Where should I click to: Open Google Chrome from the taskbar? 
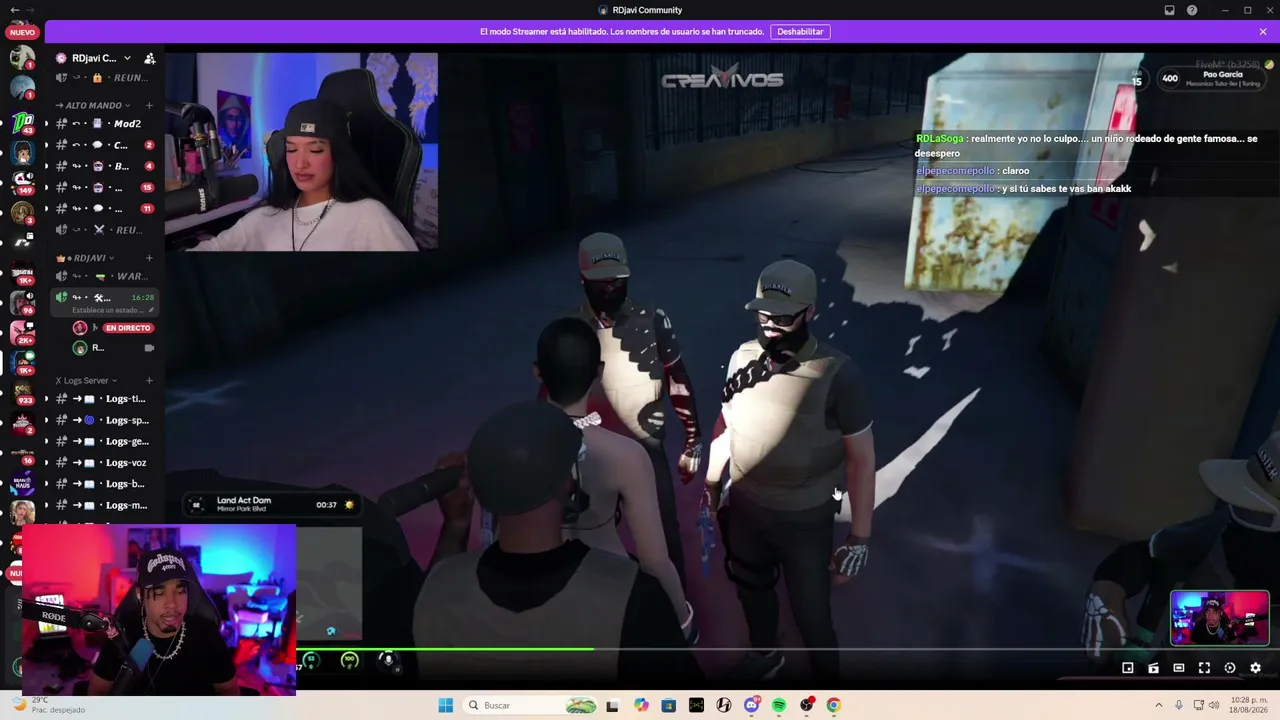tap(833, 705)
